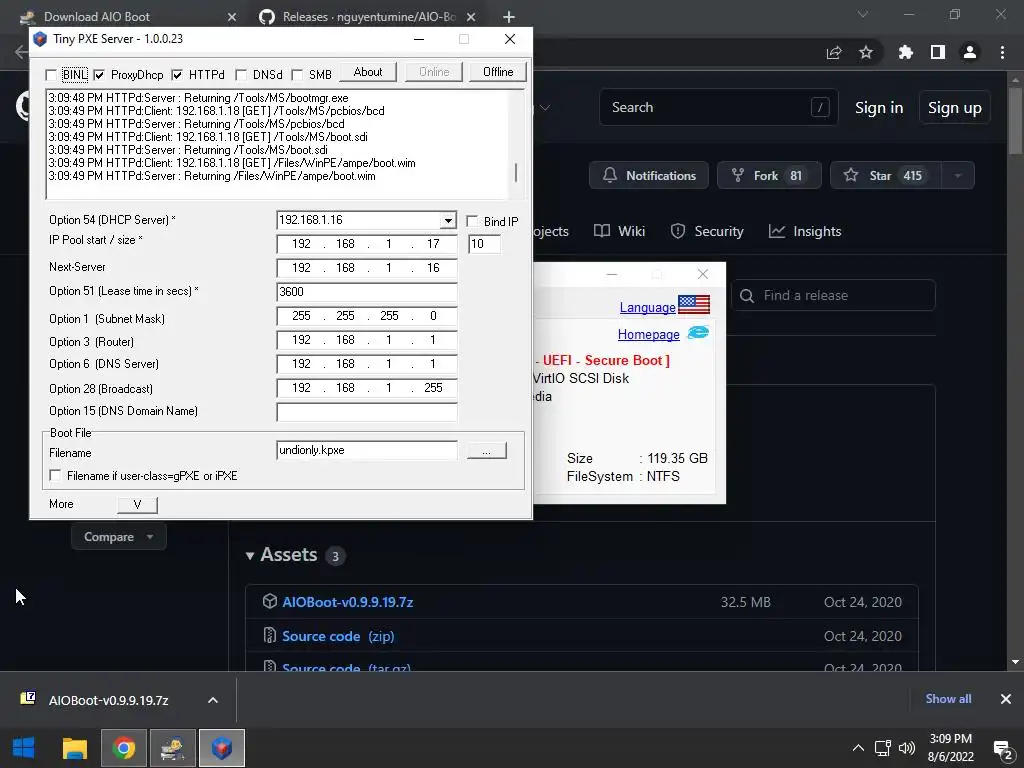Collapse the Assets section
This screenshot has height=768, width=1024.
[x=249, y=556]
